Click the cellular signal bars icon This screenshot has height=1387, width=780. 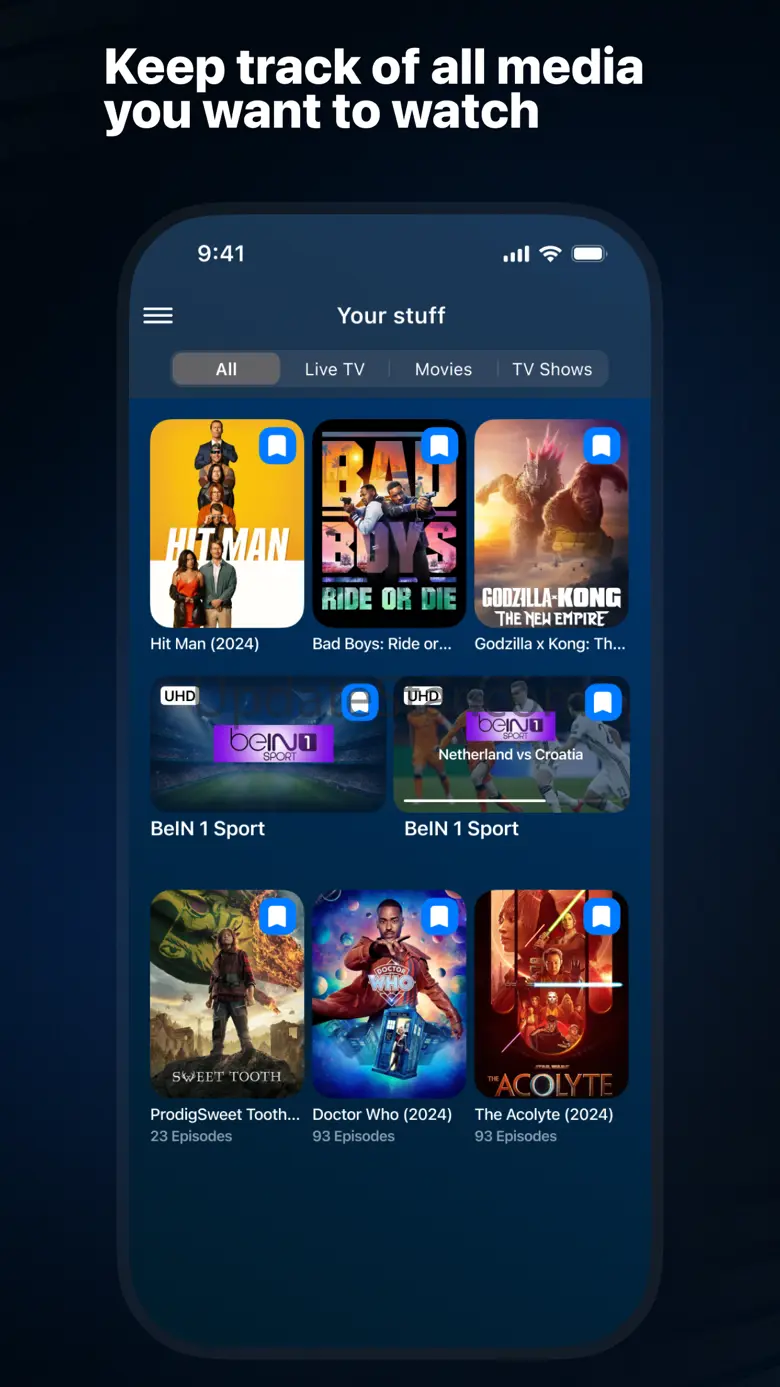click(x=516, y=255)
